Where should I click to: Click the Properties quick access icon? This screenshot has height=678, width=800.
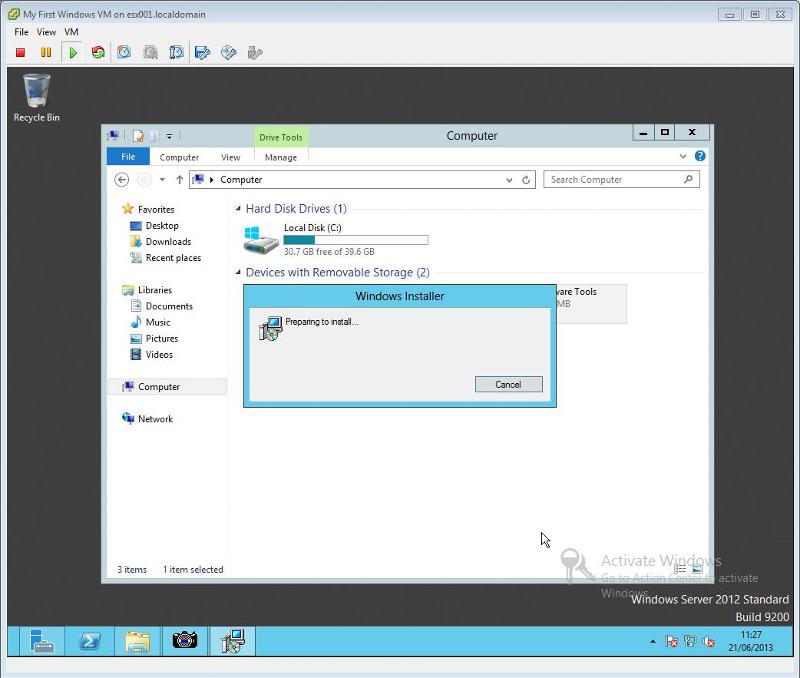(x=138, y=136)
